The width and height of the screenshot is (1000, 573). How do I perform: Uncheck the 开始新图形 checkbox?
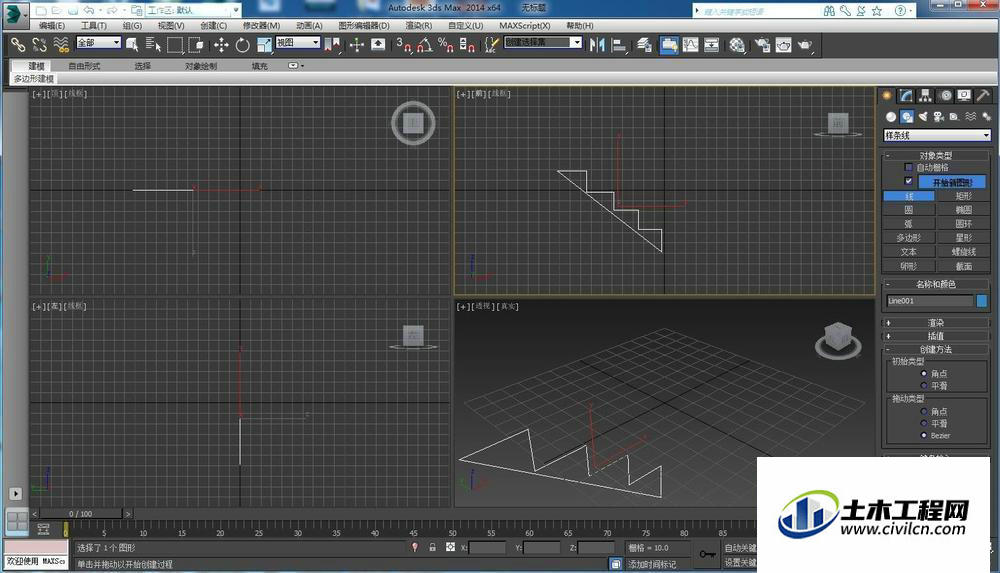(x=908, y=181)
